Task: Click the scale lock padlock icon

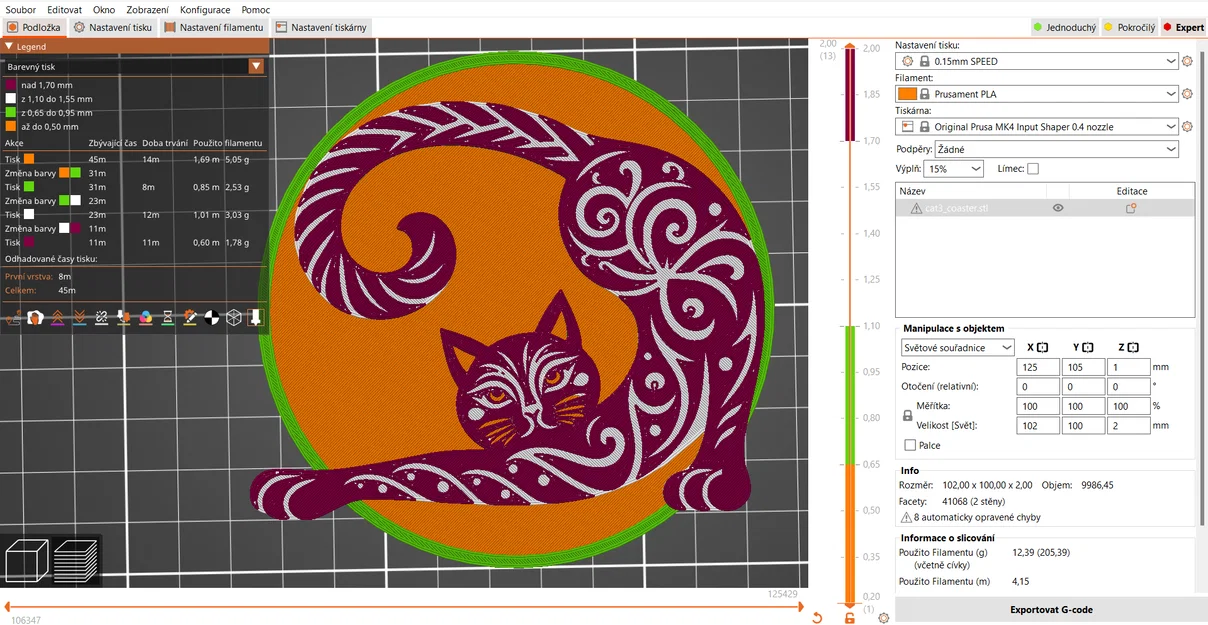Action: 908,415
